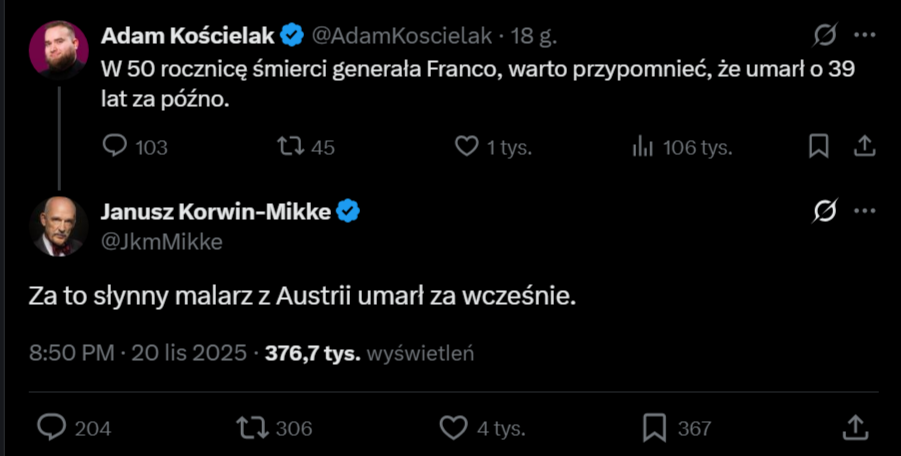
Task: Reply to Janusz Korwin-Mikke's tweet
Action: point(51,428)
